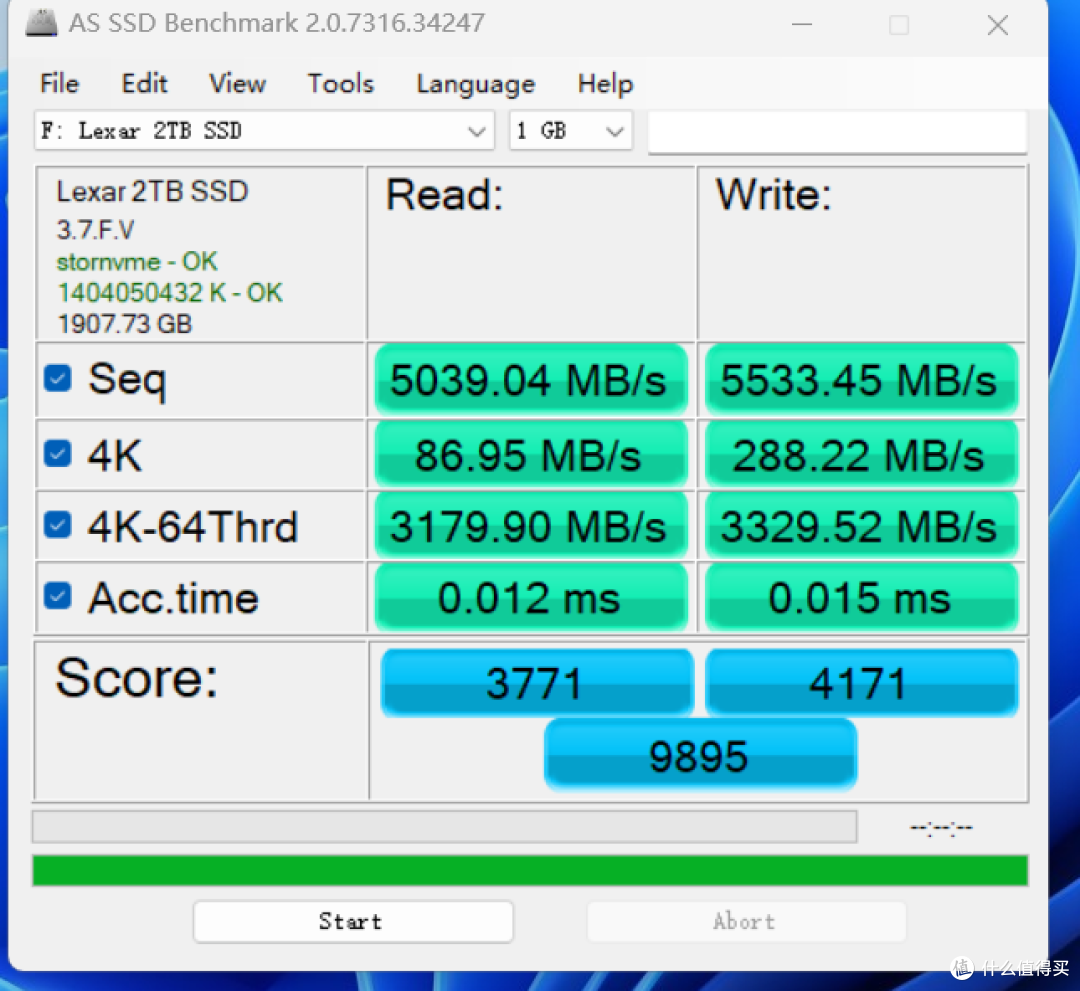
Task: Click the 1907.73 GB capacity text
Action: (124, 324)
